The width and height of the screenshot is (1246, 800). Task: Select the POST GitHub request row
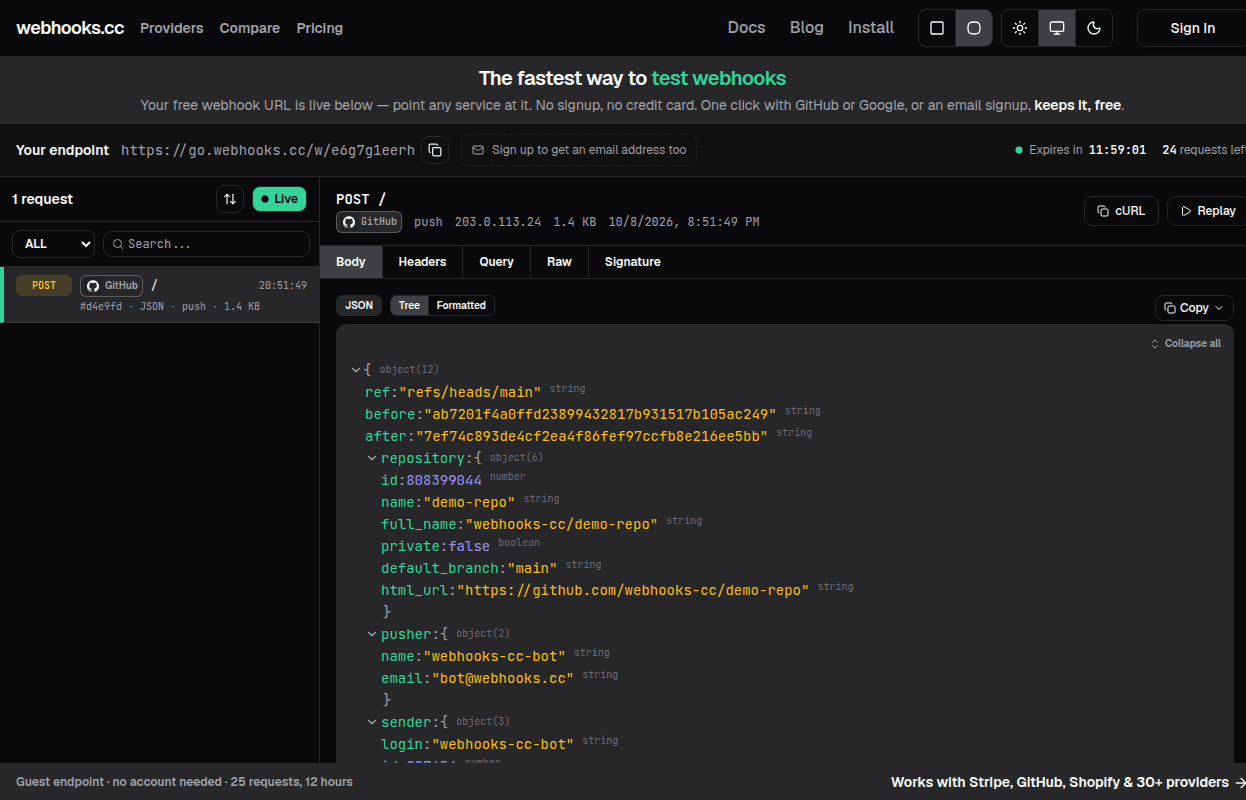pos(160,295)
